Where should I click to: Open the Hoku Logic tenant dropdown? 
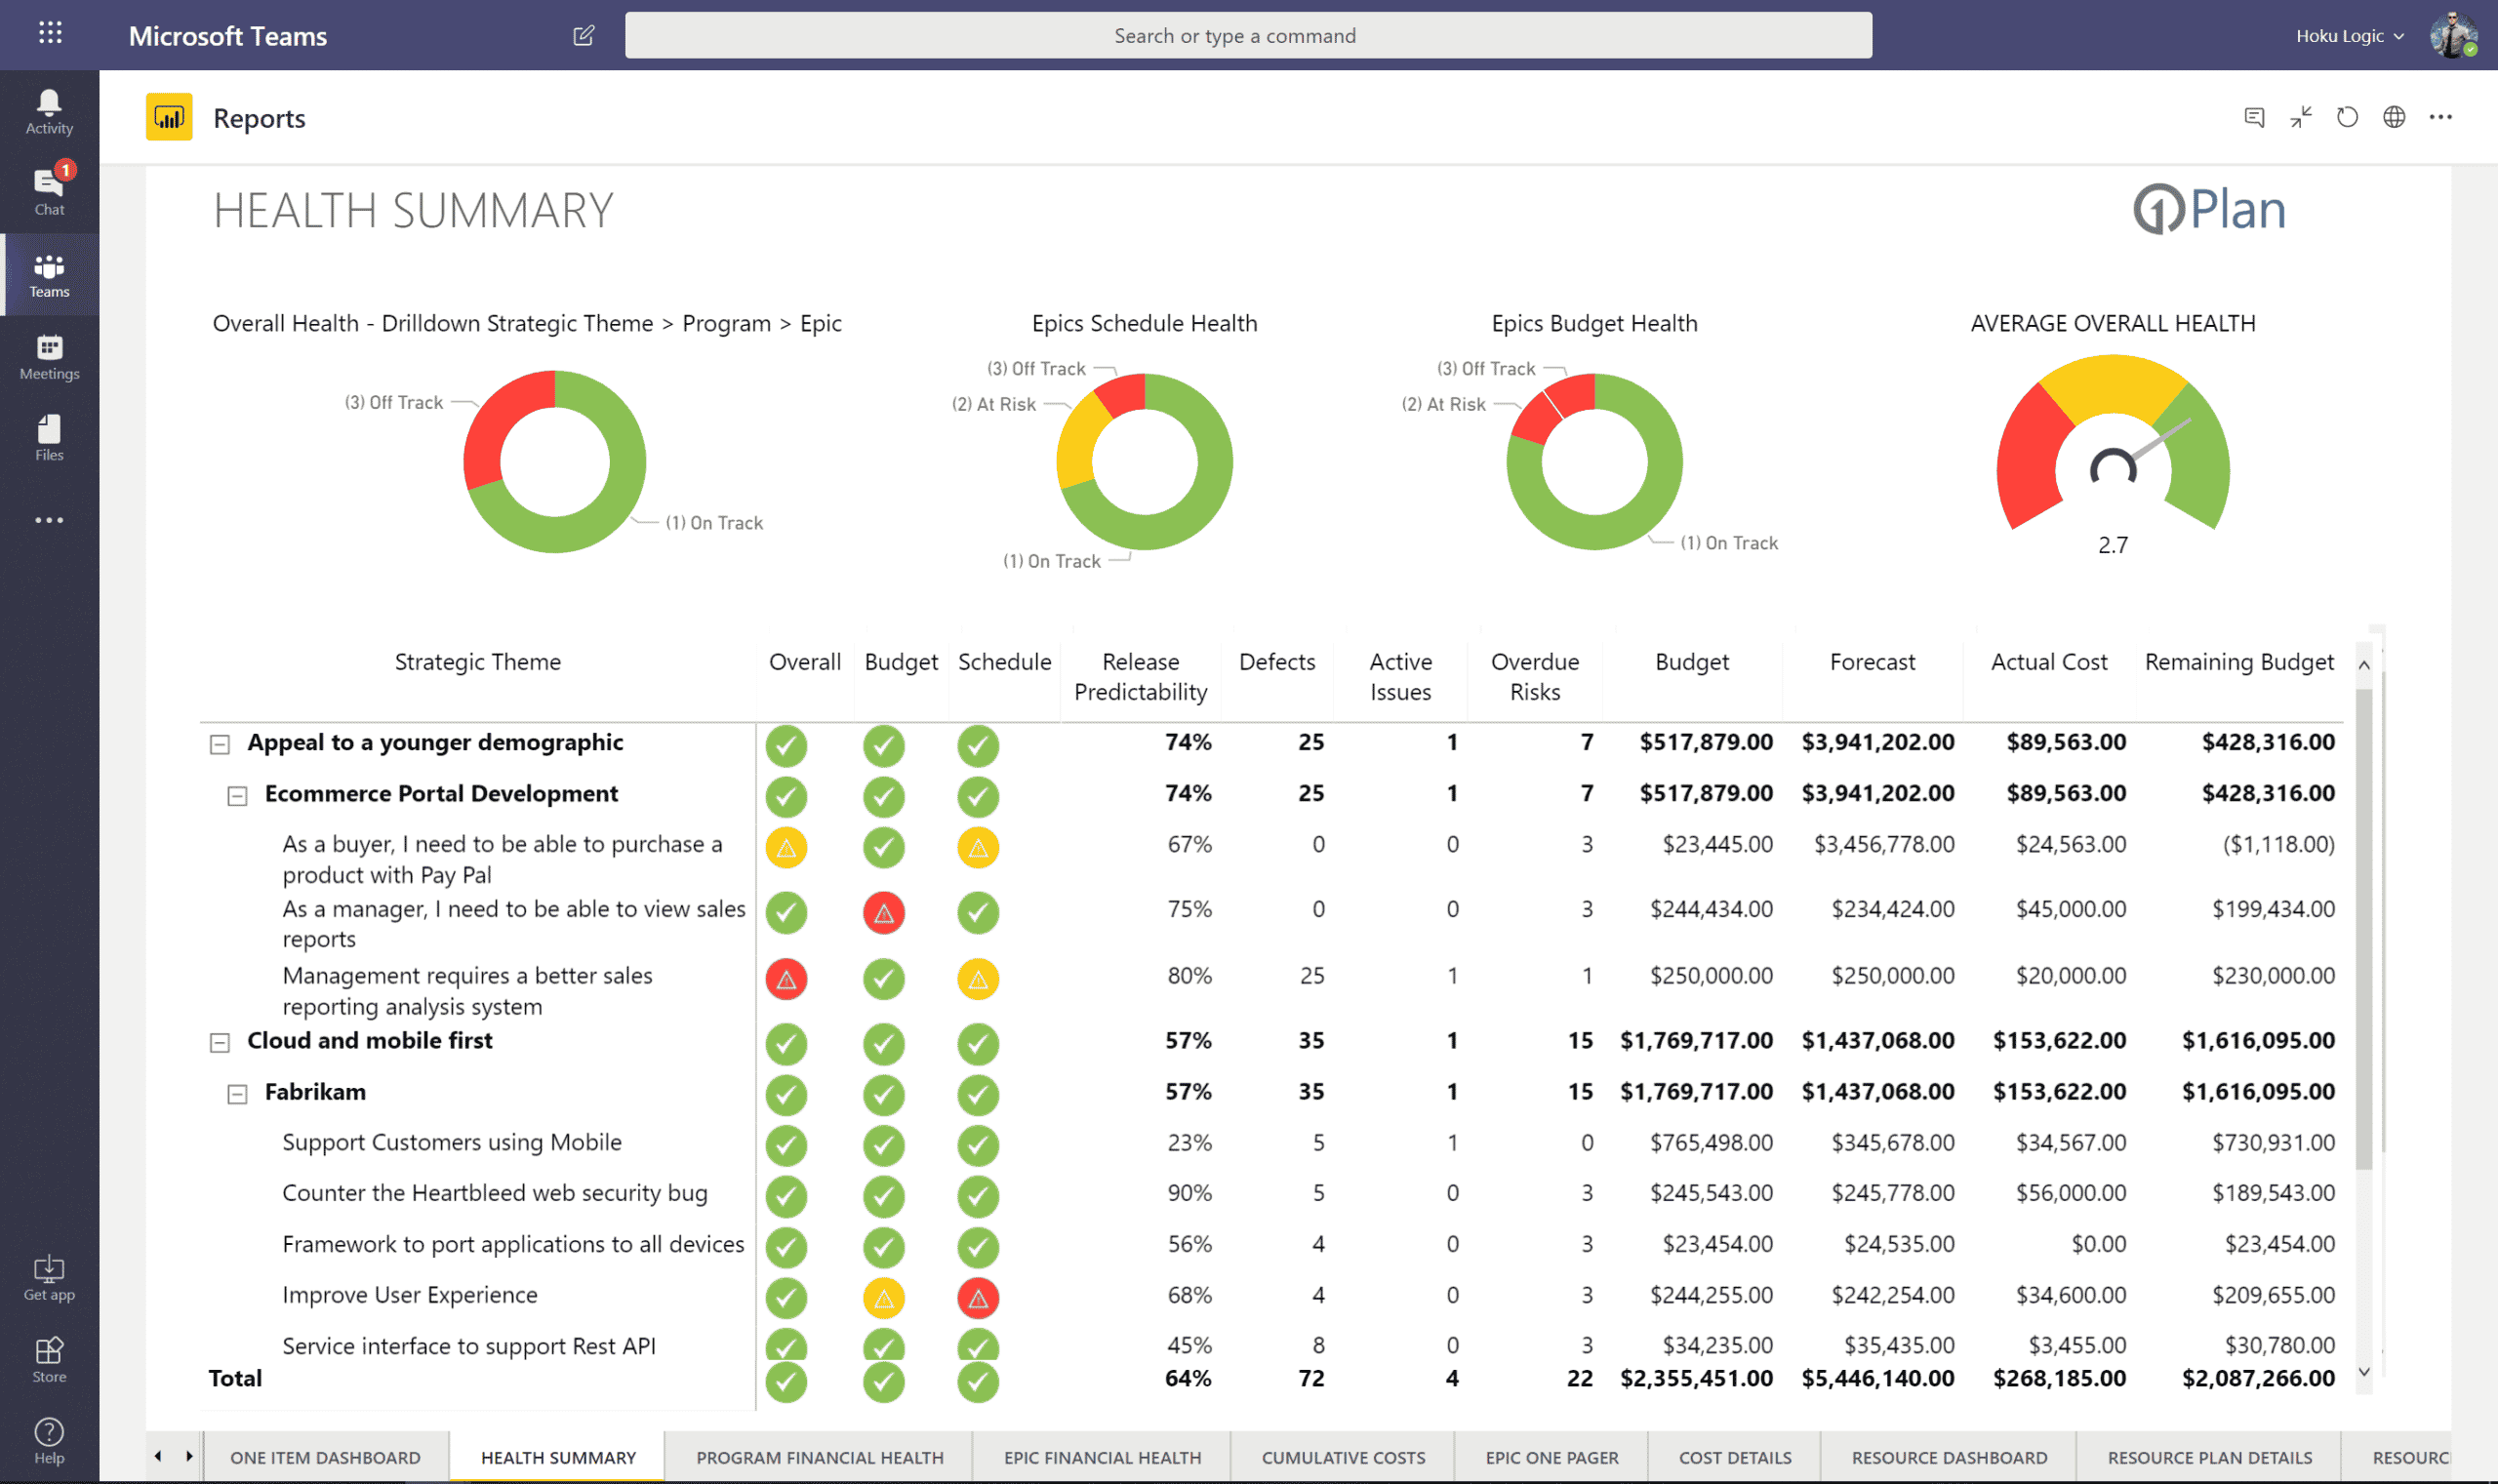2348,35
